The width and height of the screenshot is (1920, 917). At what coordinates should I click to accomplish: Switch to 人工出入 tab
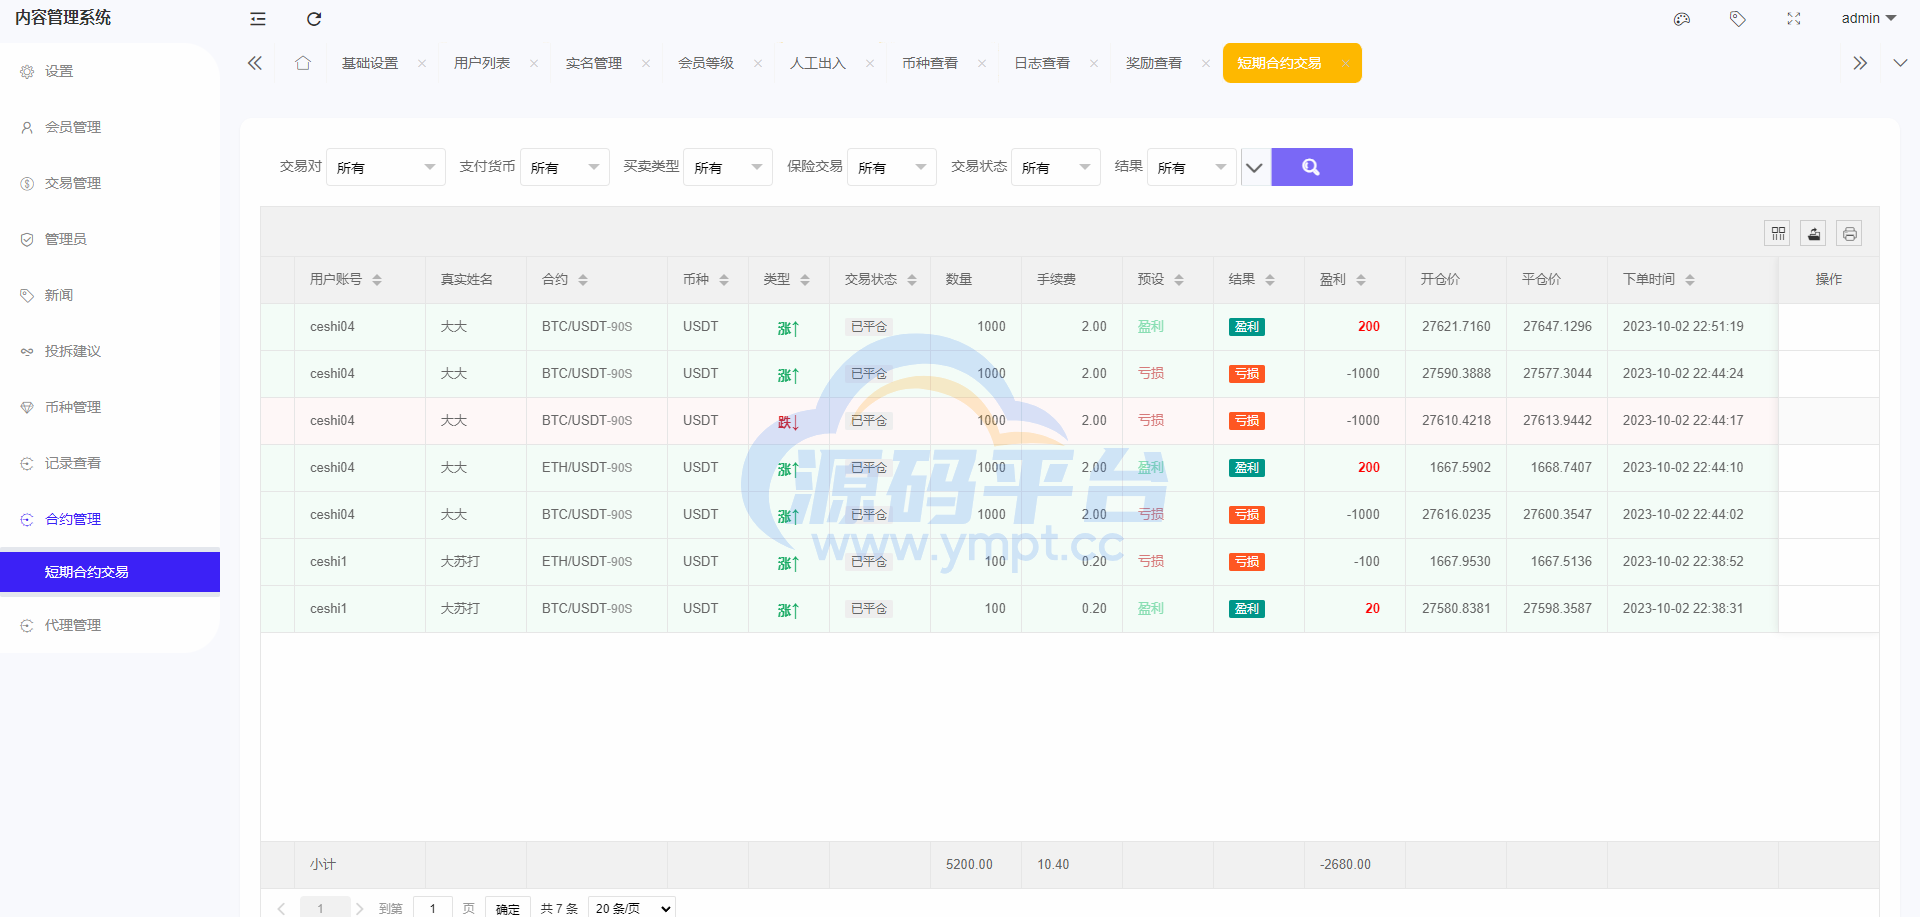coord(818,63)
